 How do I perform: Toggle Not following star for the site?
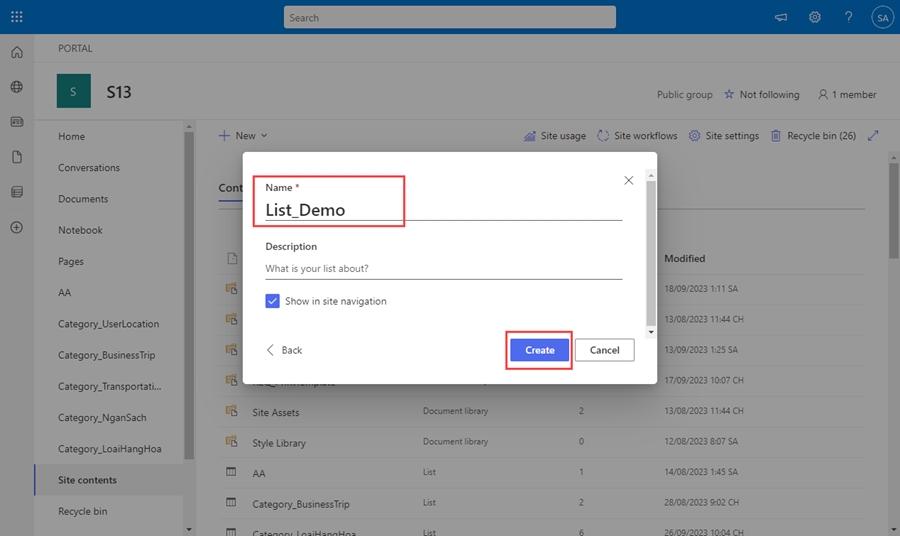pos(761,95)
